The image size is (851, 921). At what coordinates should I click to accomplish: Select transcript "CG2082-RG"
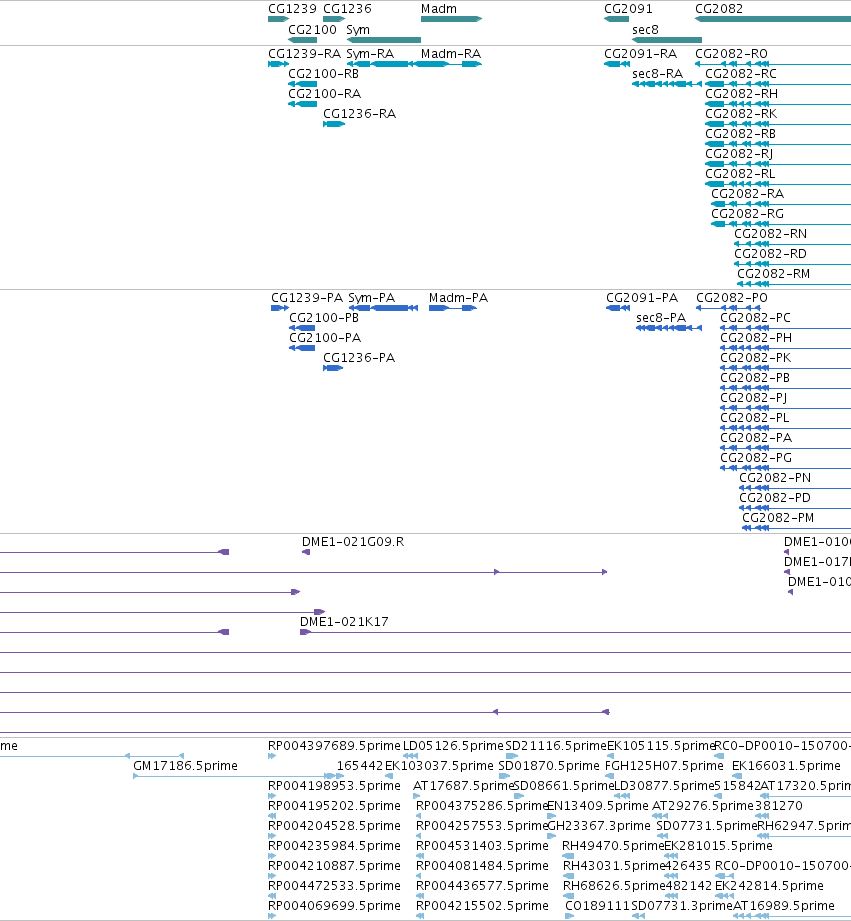[x=748, y=214]
